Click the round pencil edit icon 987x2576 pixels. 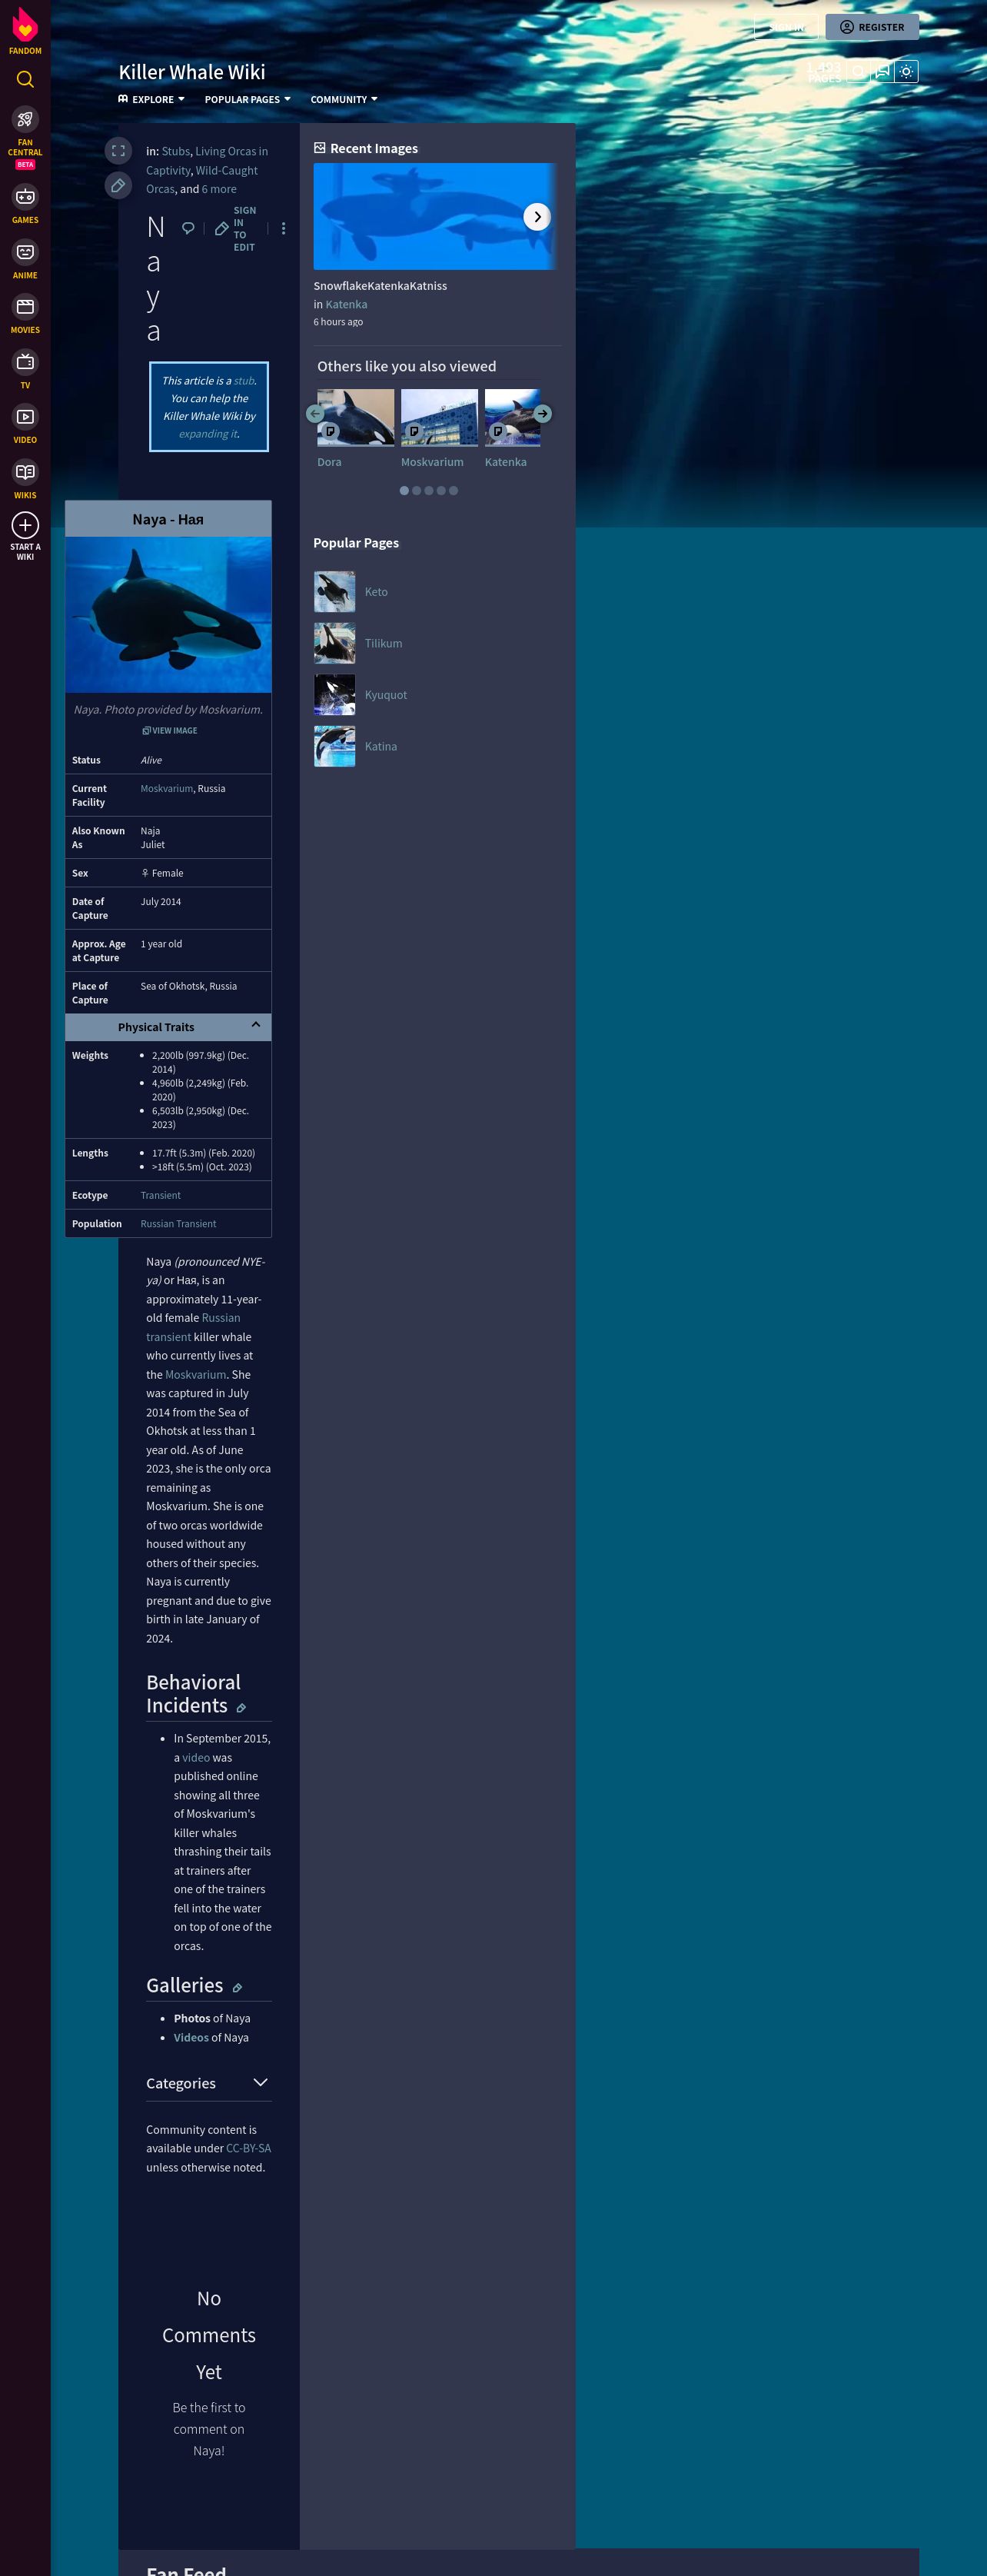click(118, 185)
